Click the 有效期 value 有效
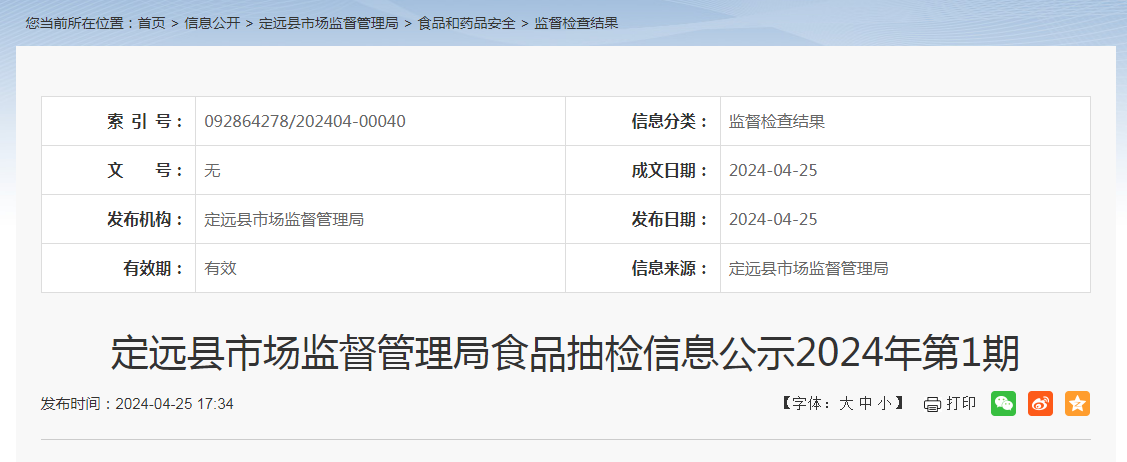Viewport: 1127px width, 462px height. [221, 268]
